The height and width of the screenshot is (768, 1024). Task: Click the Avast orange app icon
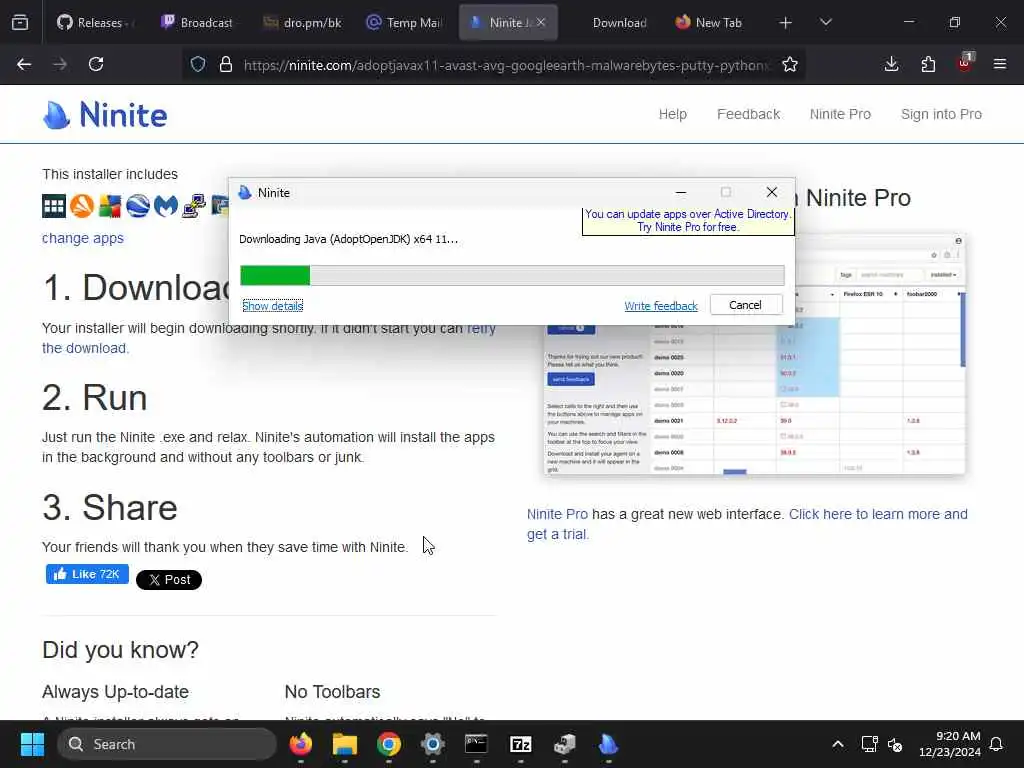point(82,206)
